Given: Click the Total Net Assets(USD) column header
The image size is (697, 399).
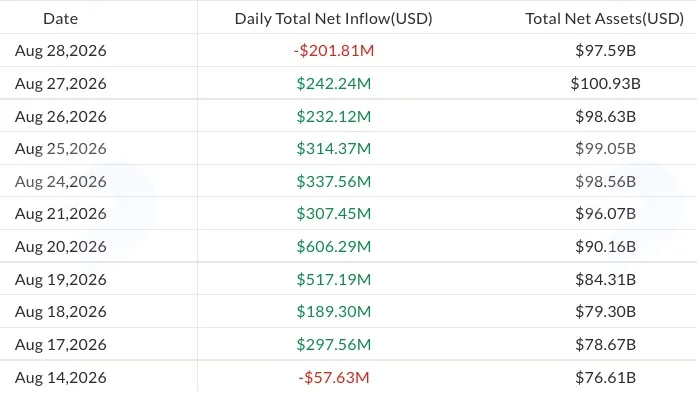Looking at the screenshot, I should point(605,19).
